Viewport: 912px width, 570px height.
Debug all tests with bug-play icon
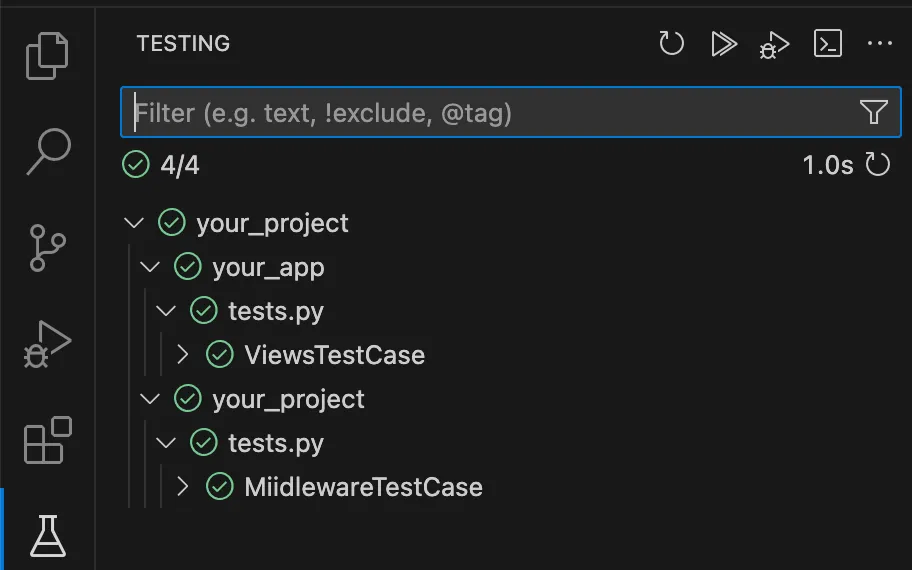coord(775,45)
